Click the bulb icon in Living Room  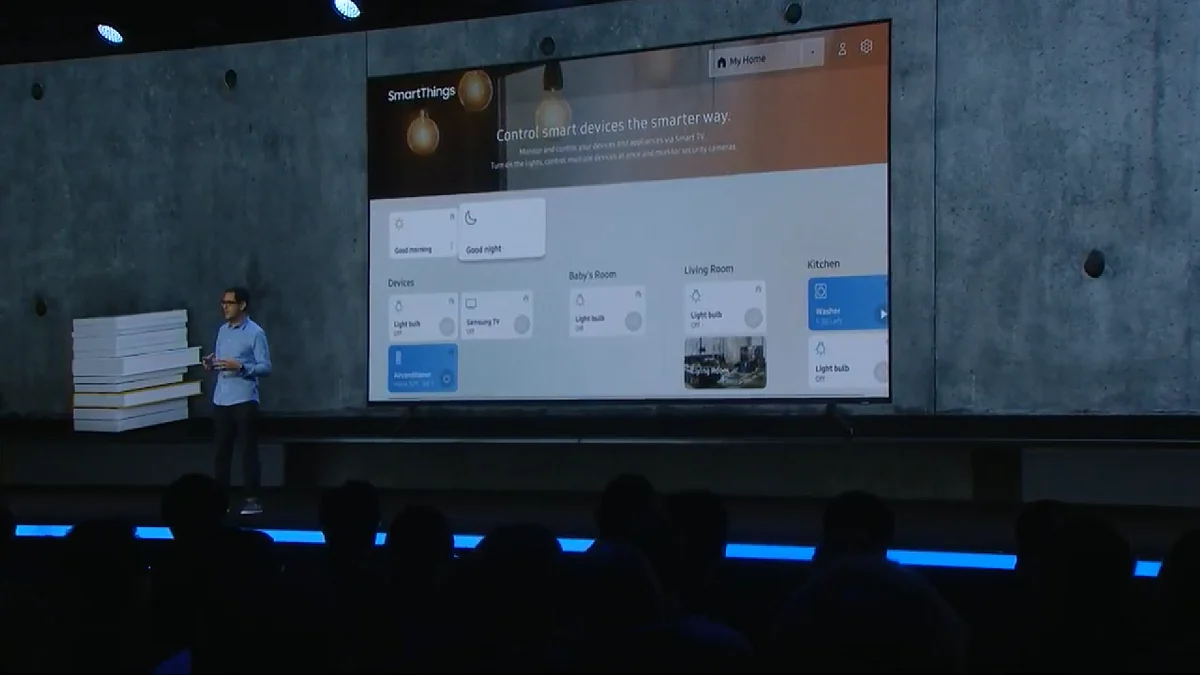[x=695, y=296]
